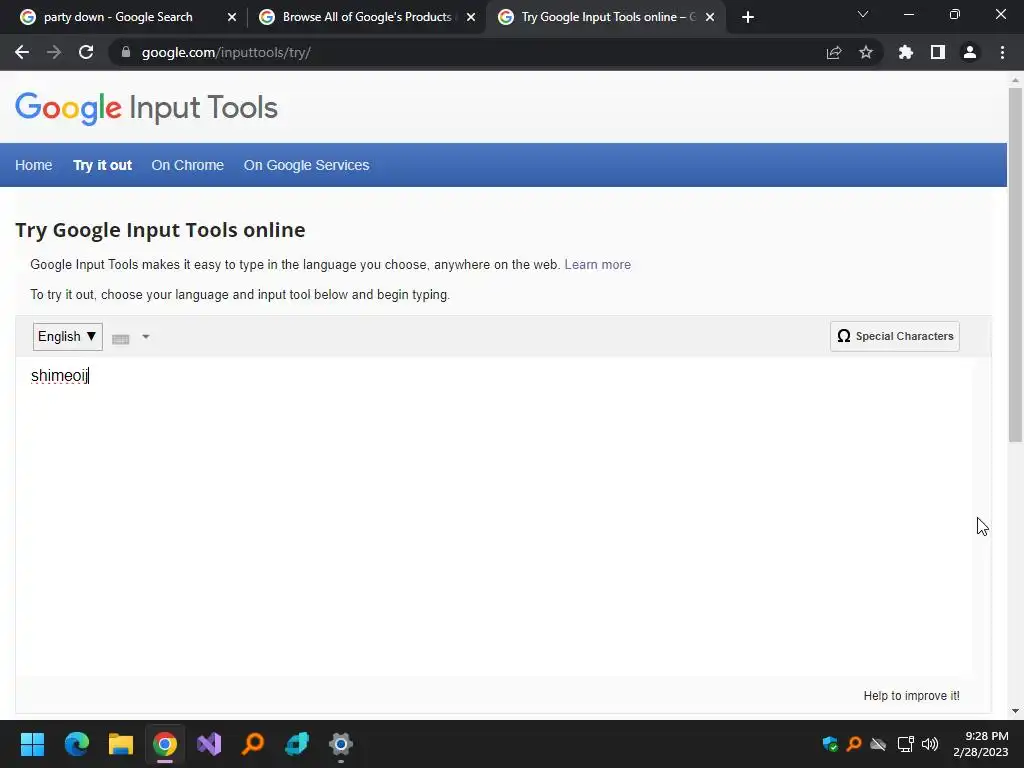Screen dimensions: 1024x768
Task: Click the page vertical scrollbar thumb
Action: coord(1015,264)
